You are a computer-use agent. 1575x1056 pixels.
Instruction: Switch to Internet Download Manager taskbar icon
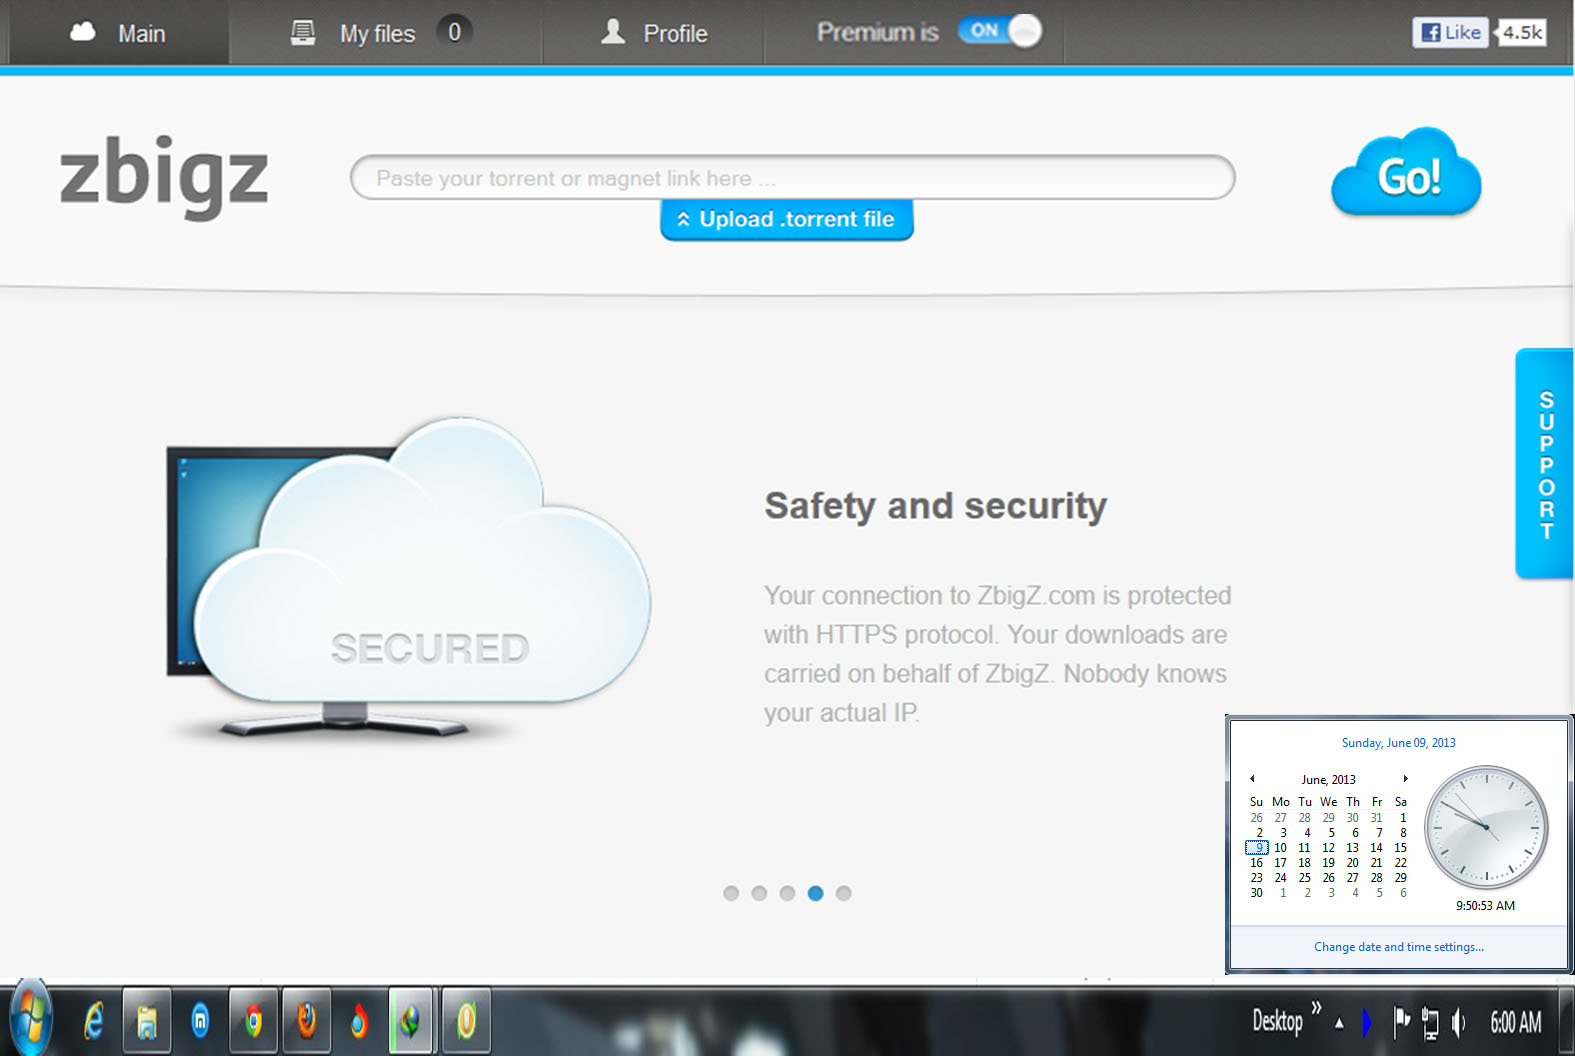411,1021
